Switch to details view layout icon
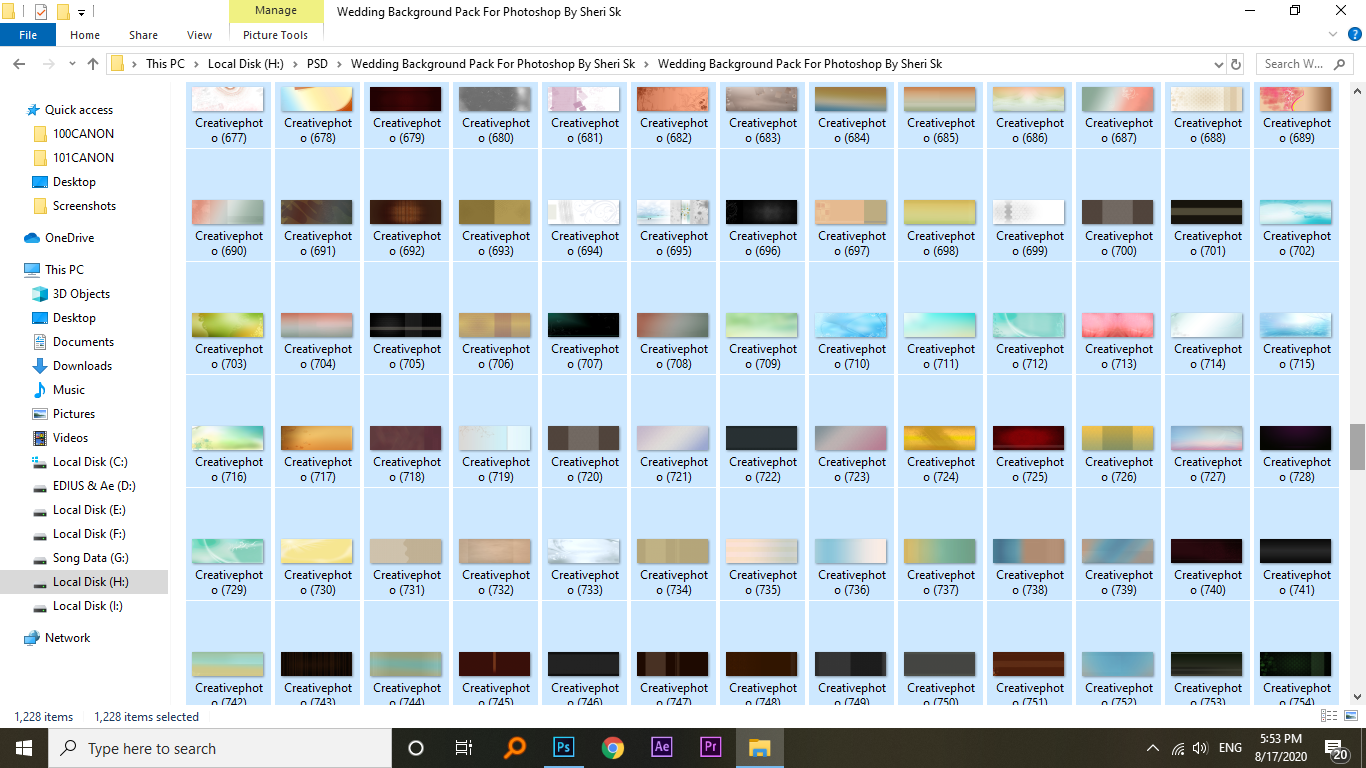Viewport: 1366px width, 768px height. (x=1329, y=716)
